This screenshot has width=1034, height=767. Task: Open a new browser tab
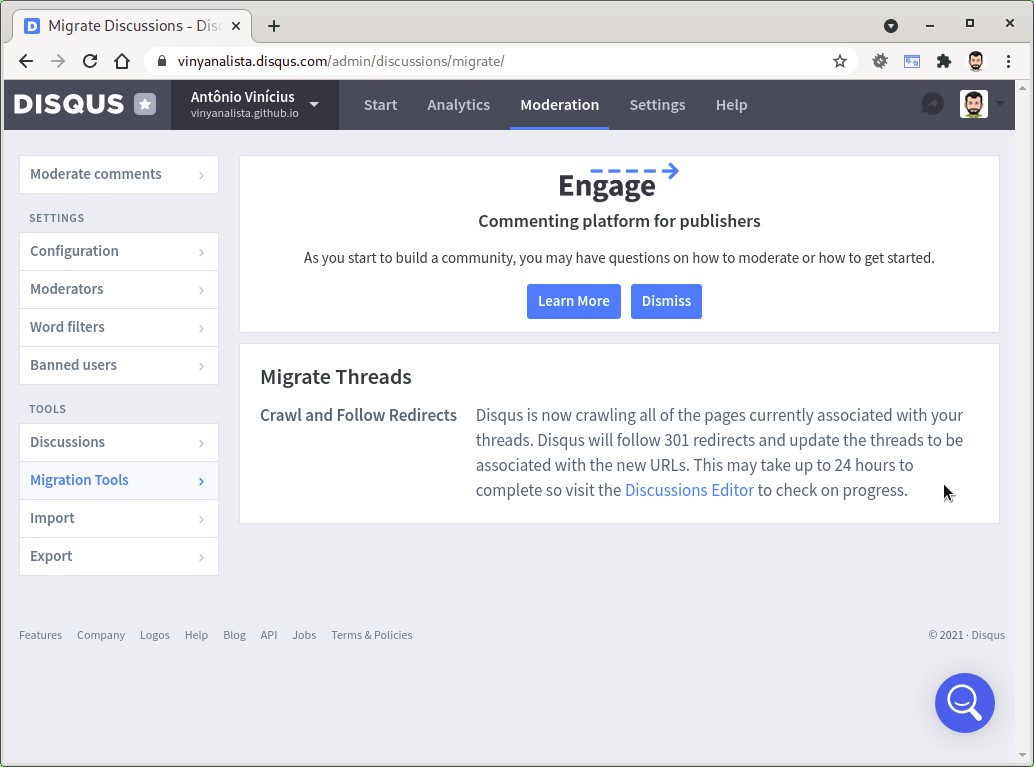tap(274, 26)
